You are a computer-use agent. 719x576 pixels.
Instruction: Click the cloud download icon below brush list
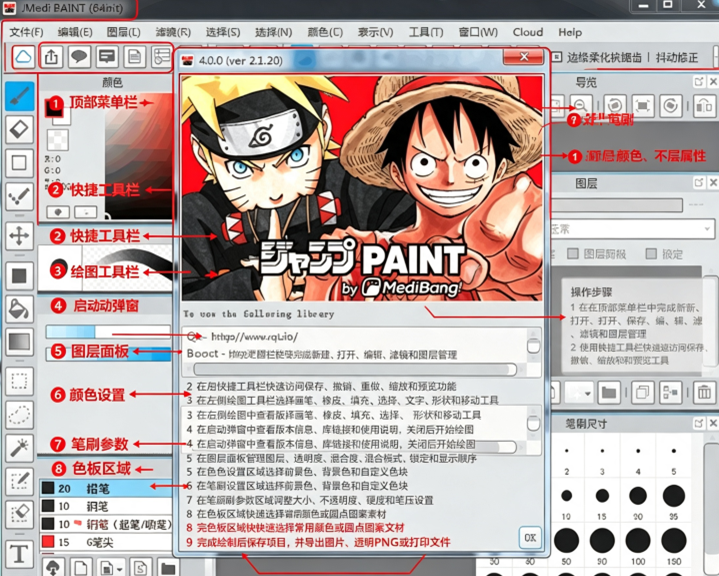53,568
